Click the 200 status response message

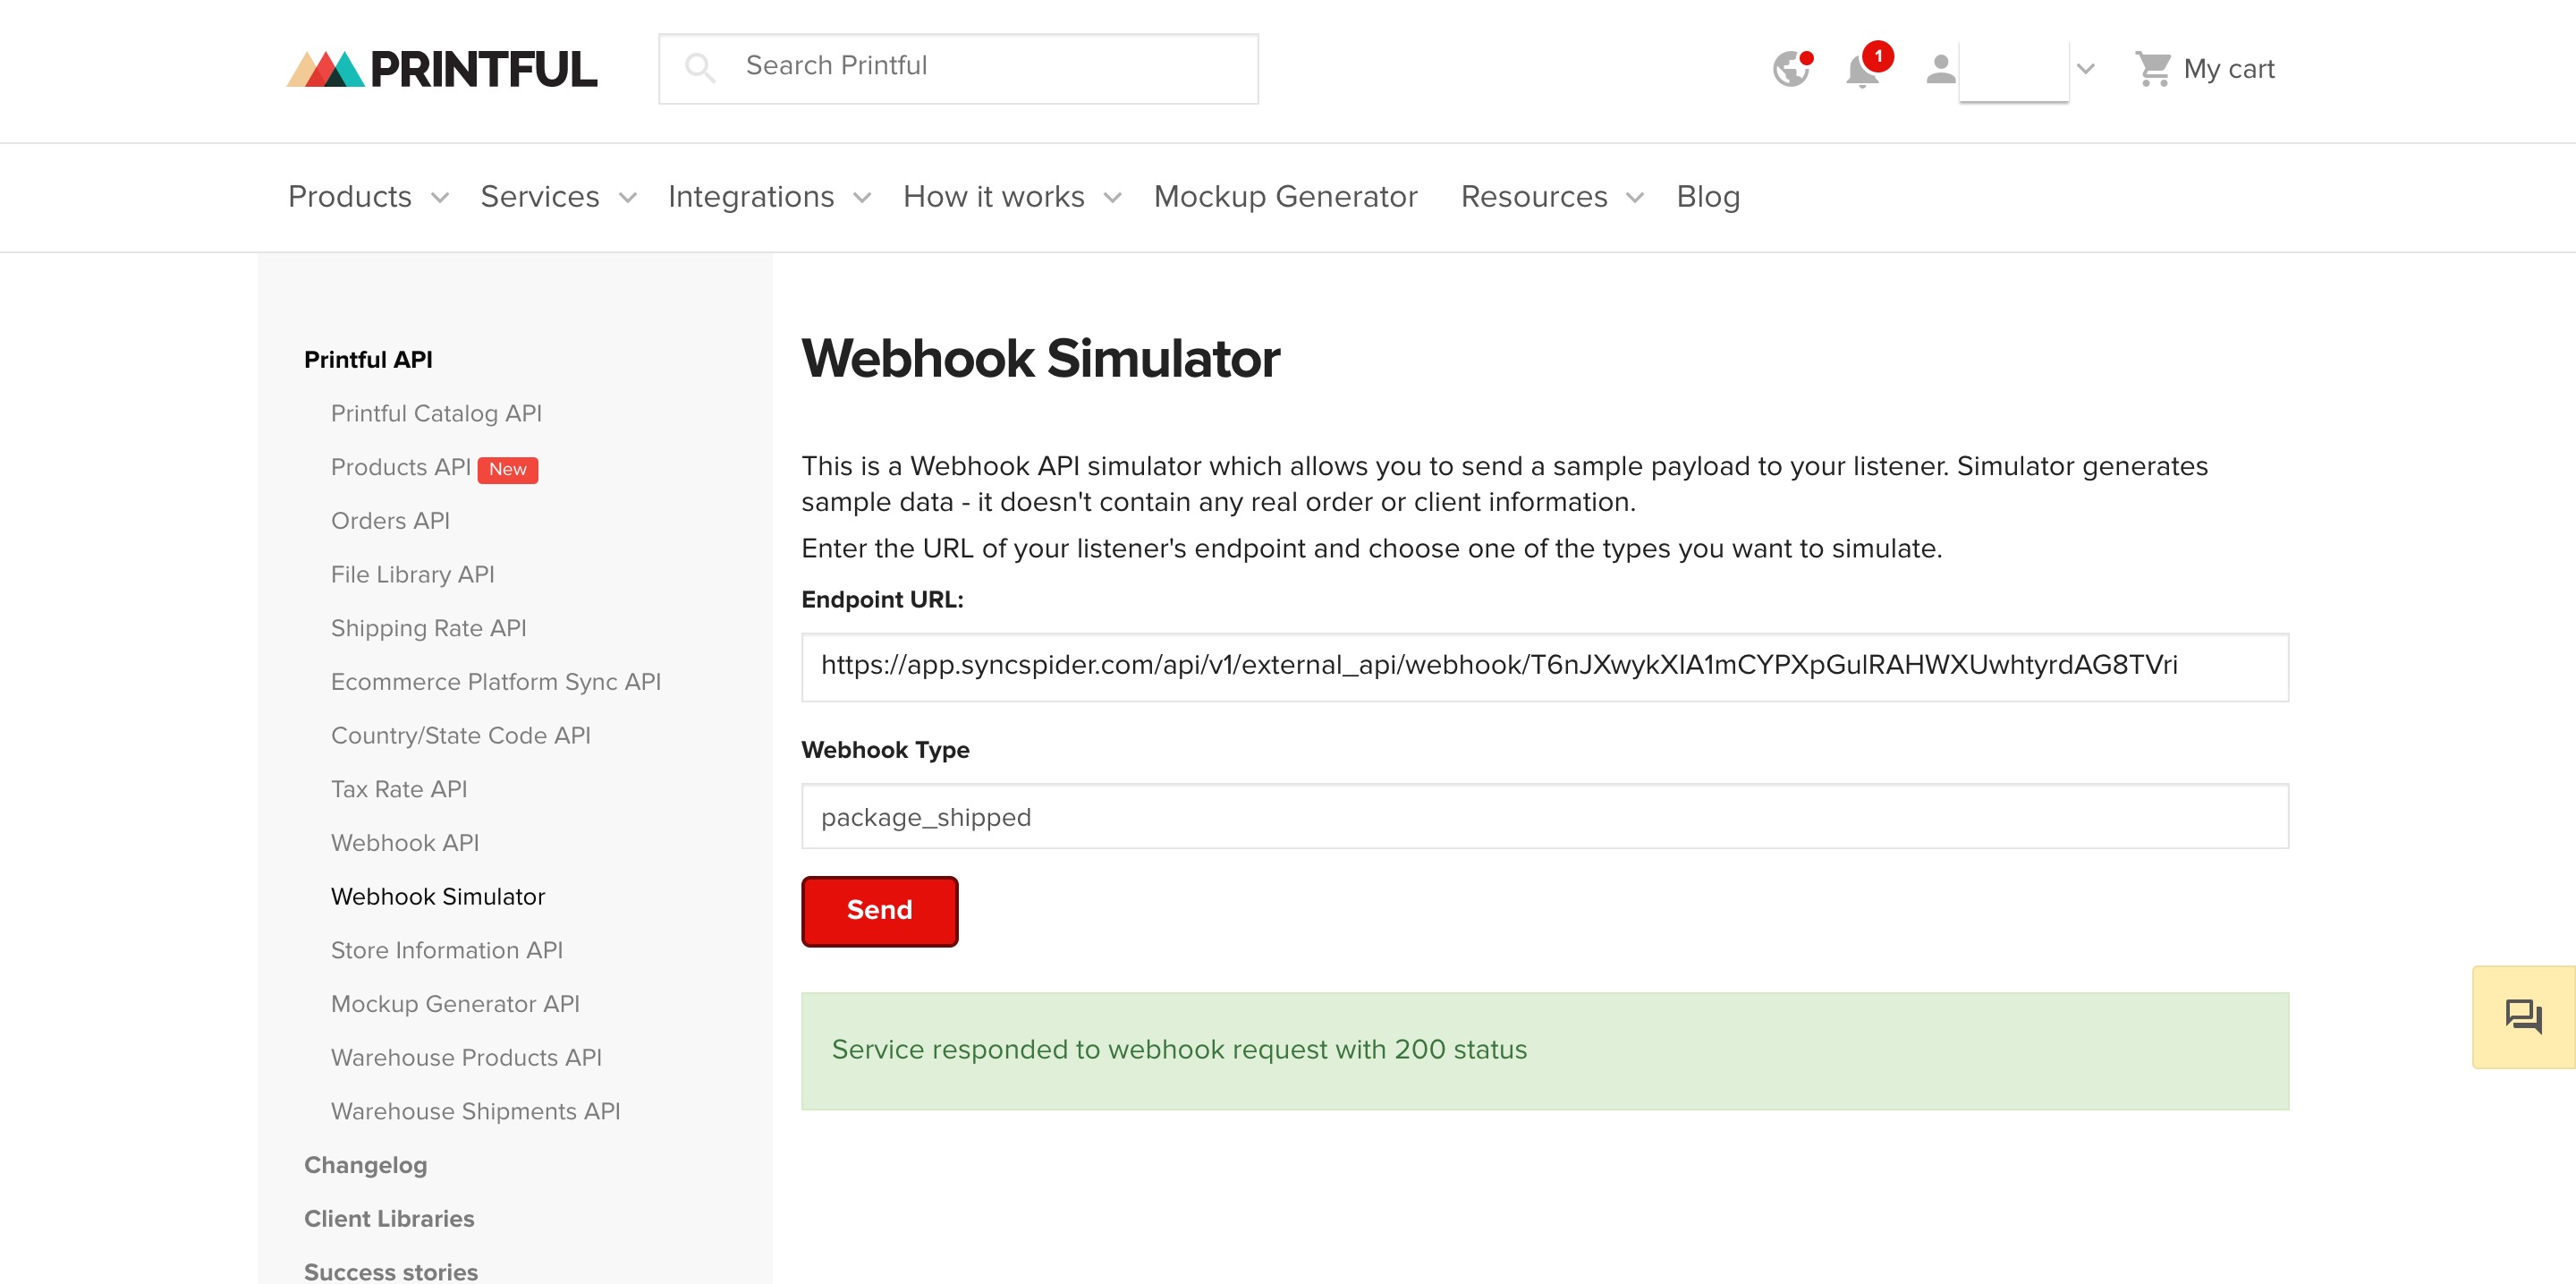[1544, 1051]
